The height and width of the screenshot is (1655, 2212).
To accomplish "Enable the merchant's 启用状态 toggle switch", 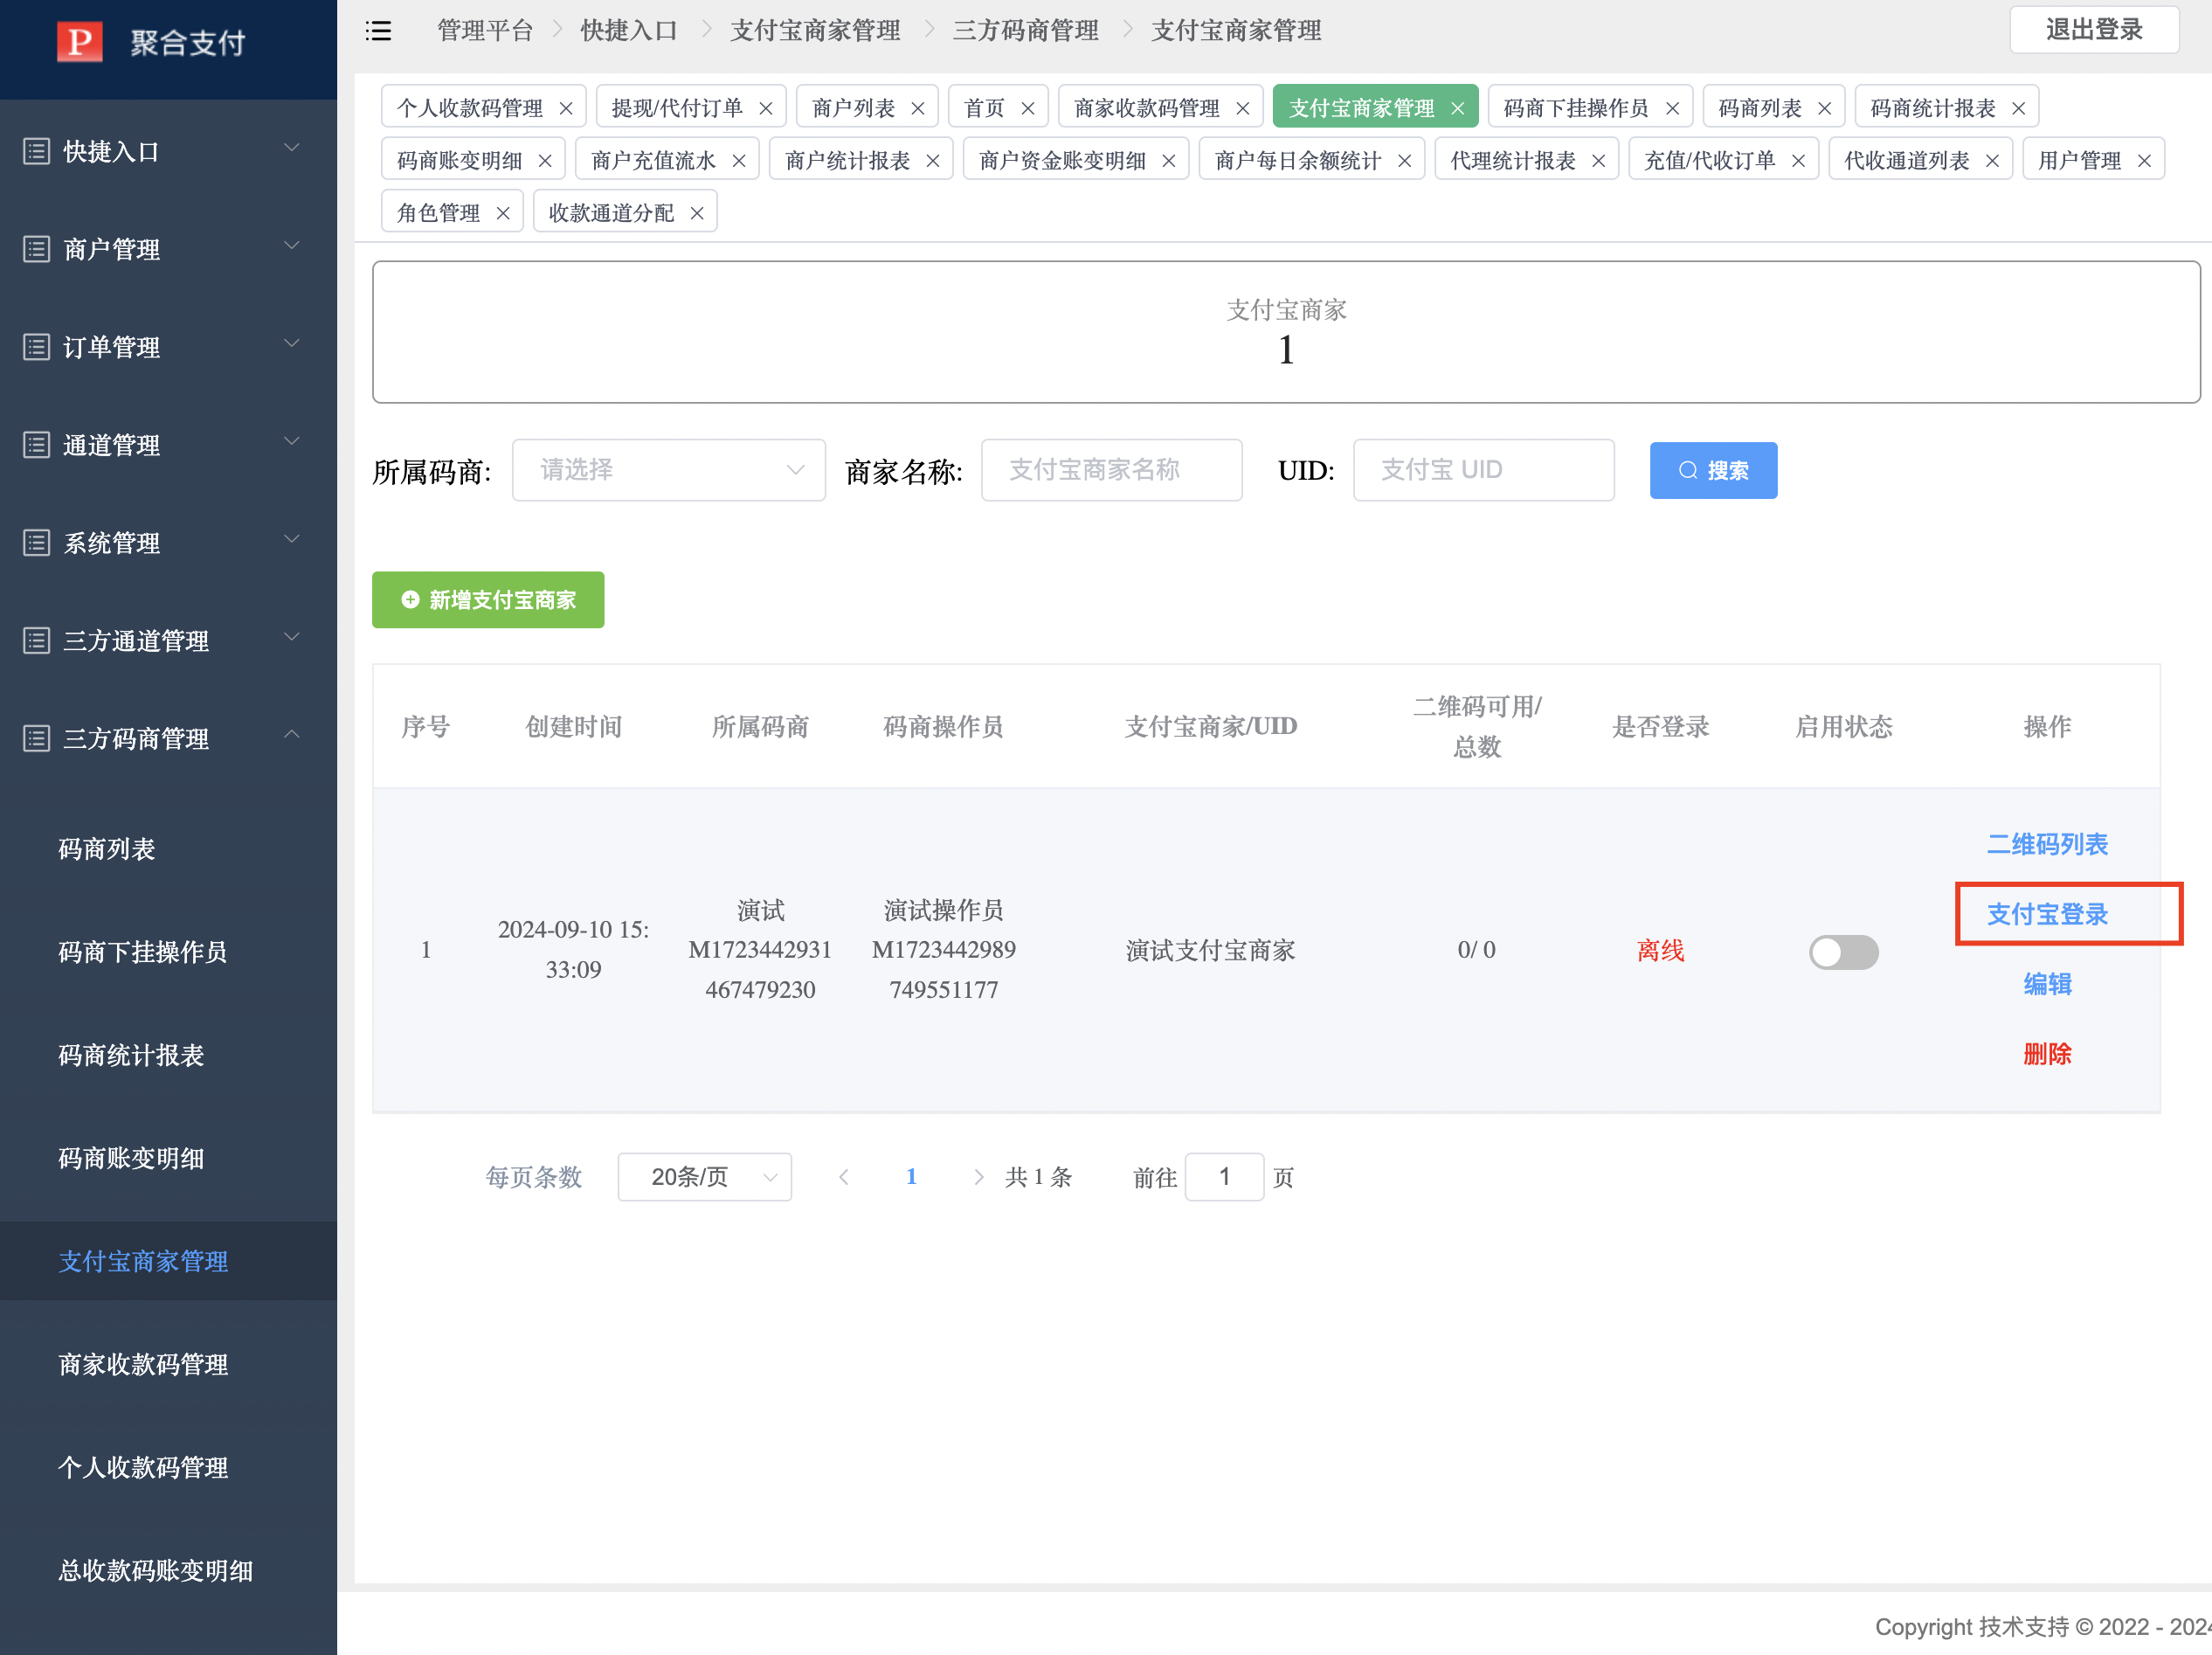I will 1844,952.
